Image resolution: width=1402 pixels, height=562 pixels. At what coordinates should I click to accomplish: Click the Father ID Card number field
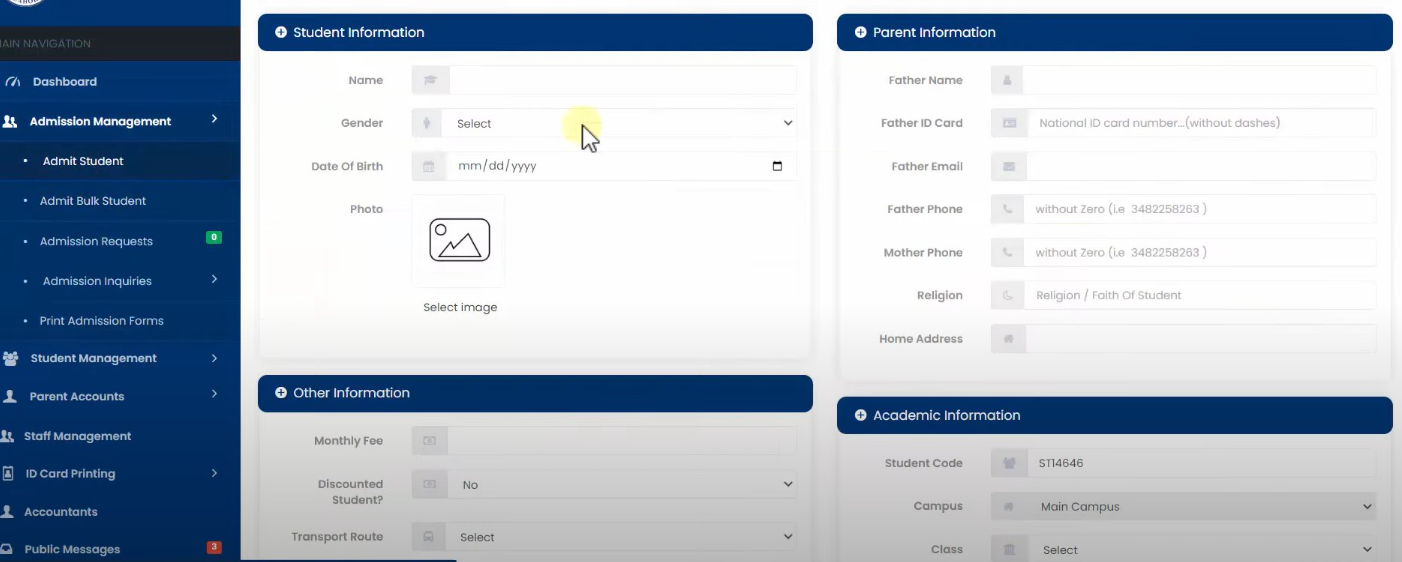click(1202, 123)
